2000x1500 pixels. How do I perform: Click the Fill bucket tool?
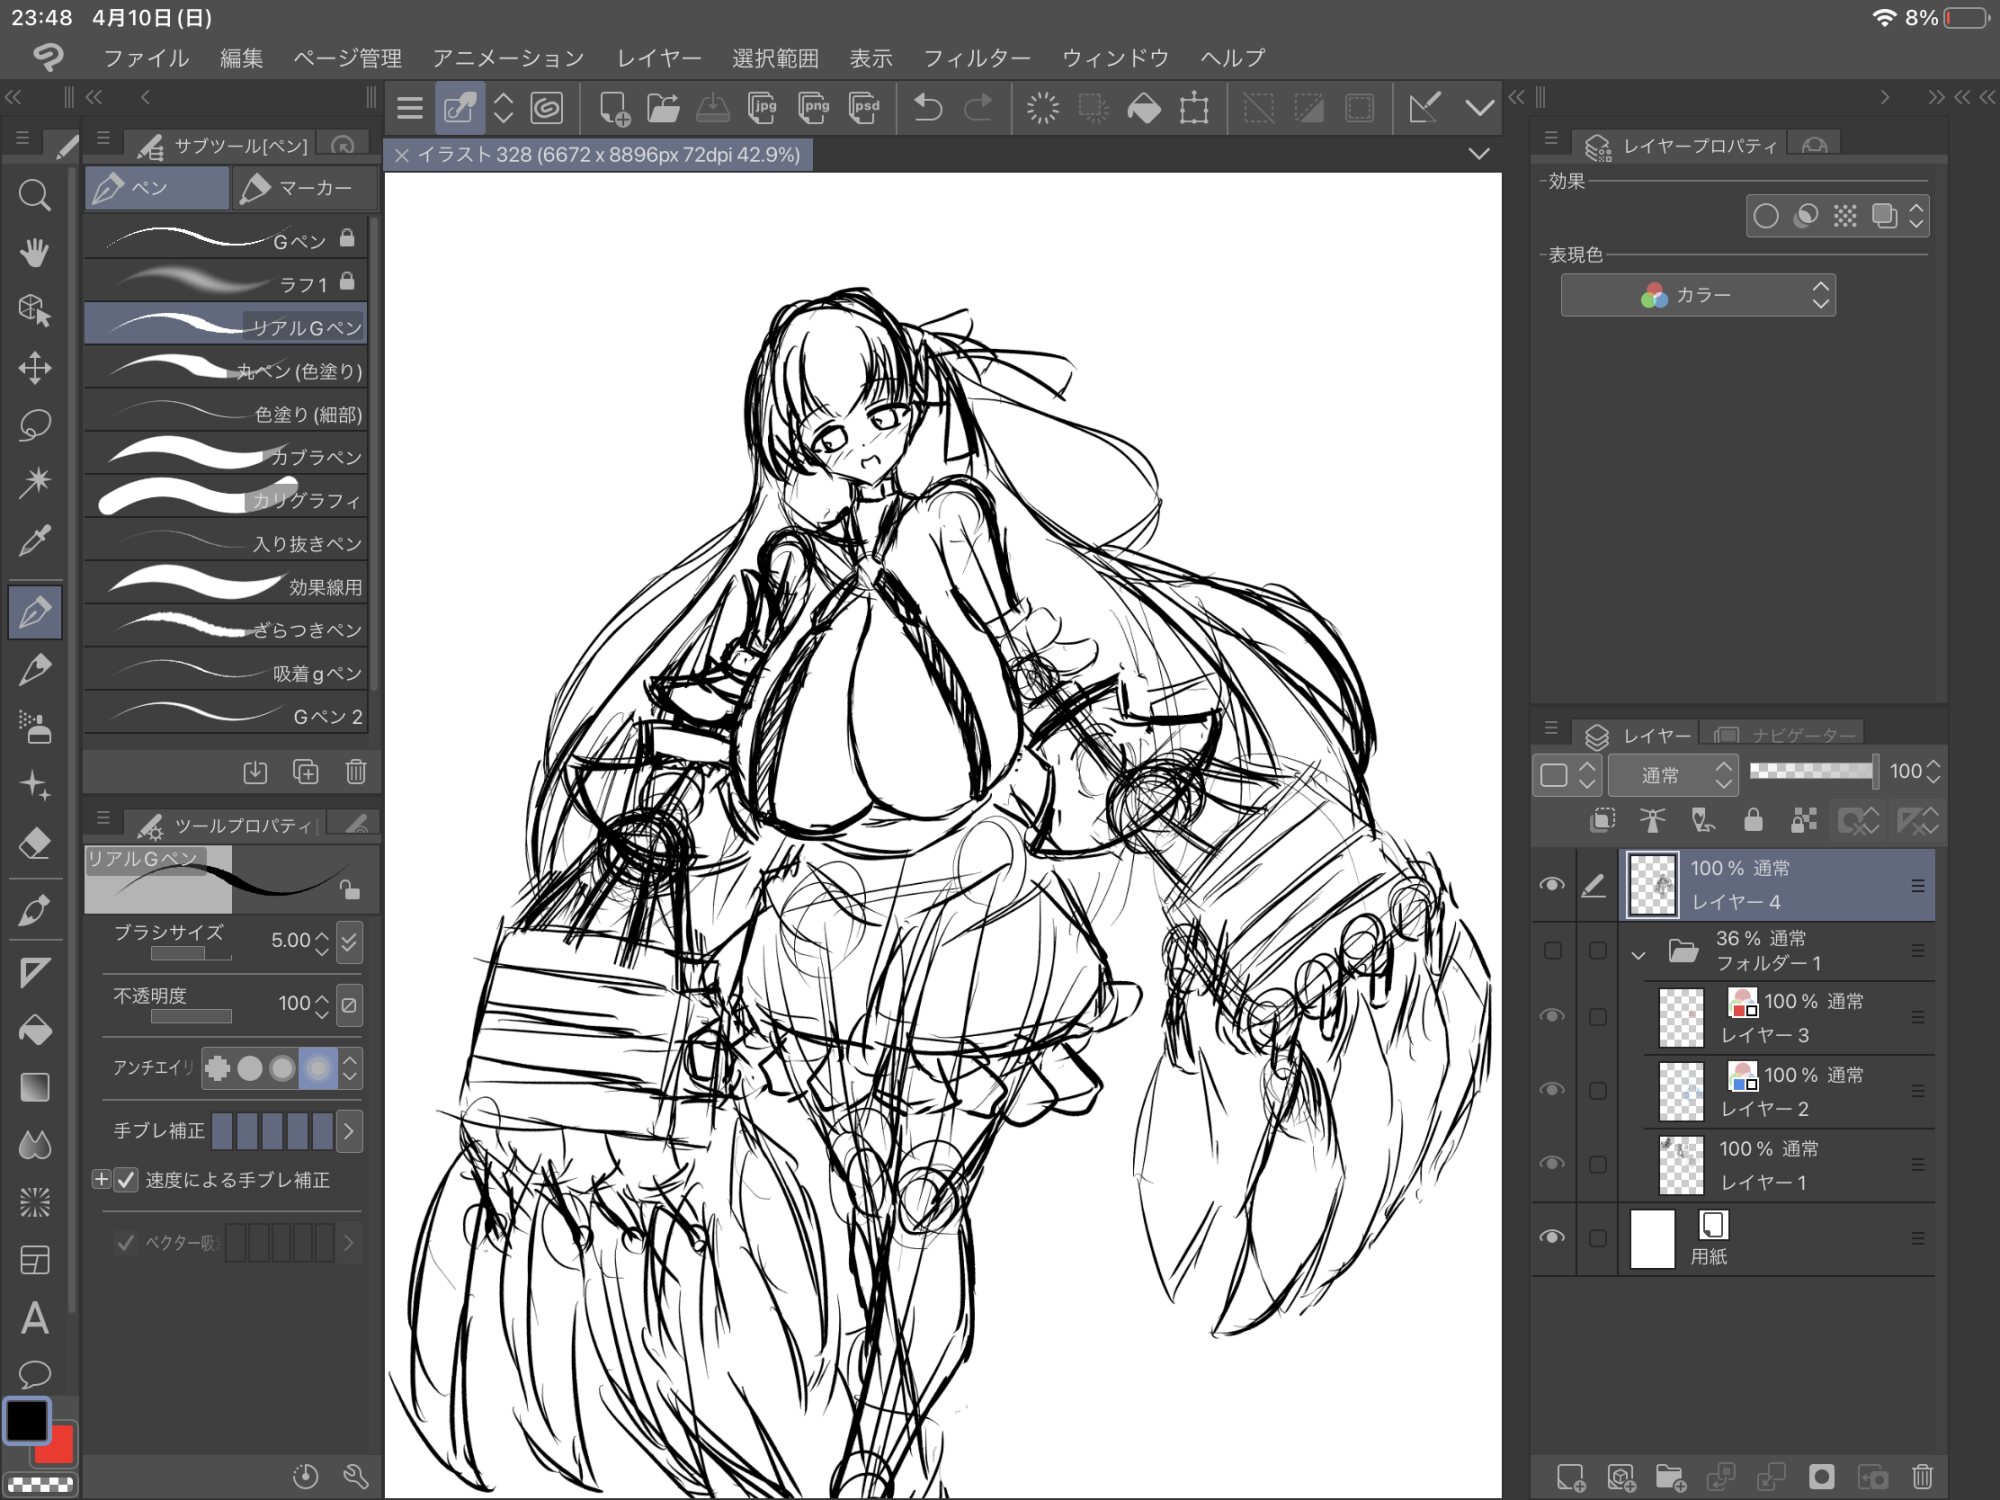tap(35, 1030)
